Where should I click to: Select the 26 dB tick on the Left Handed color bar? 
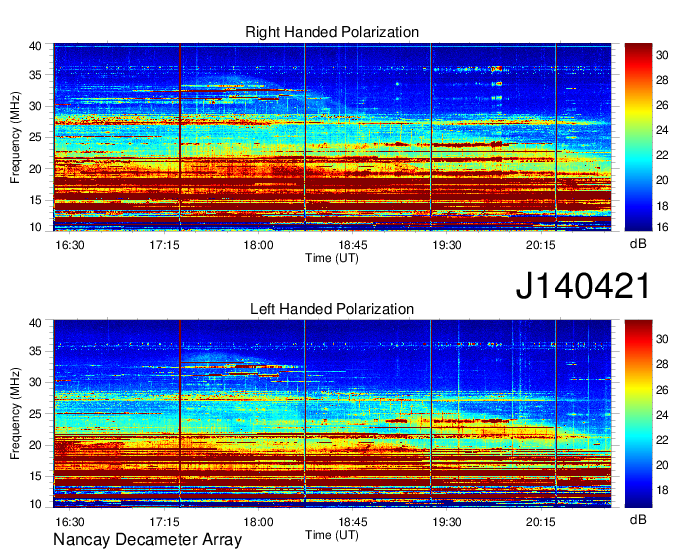(662, 390)
